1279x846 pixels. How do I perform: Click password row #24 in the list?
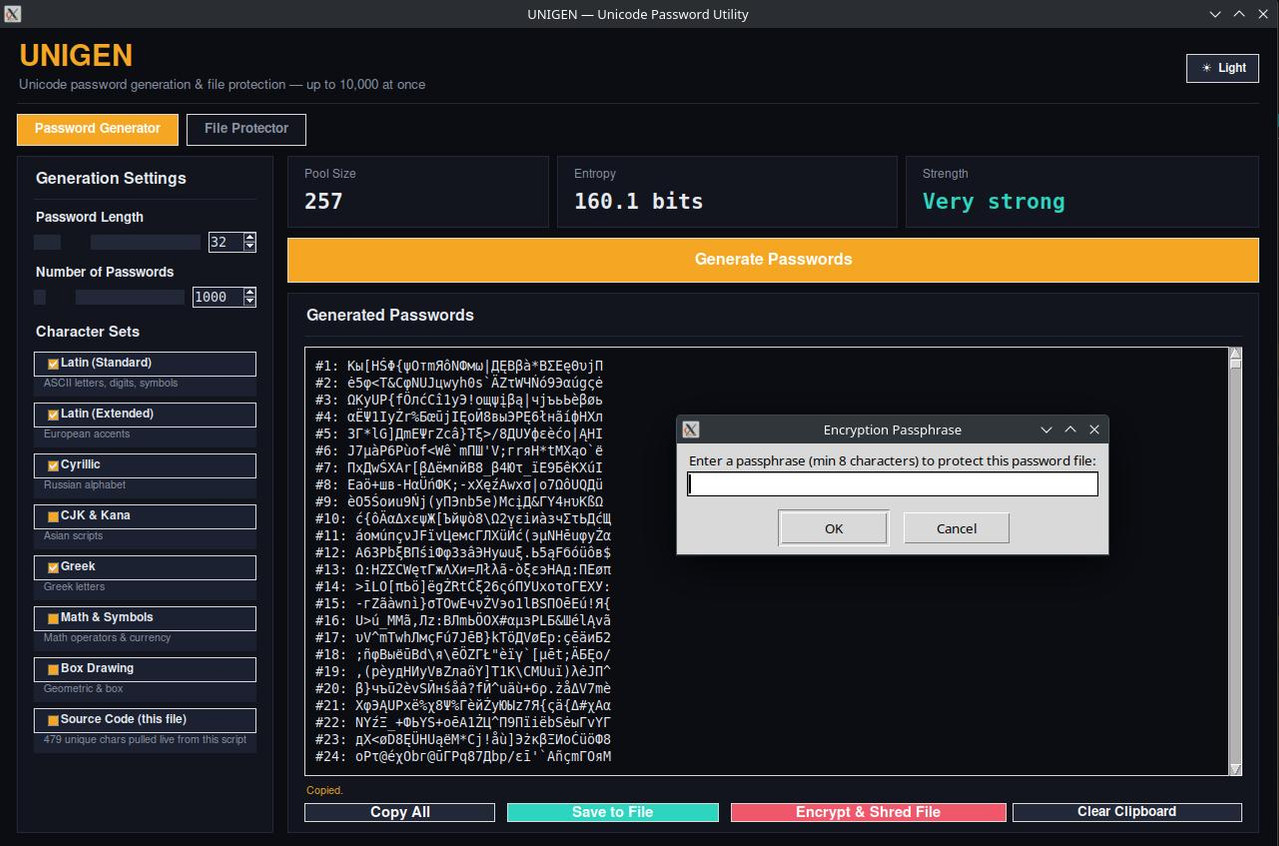click(463, 757)
